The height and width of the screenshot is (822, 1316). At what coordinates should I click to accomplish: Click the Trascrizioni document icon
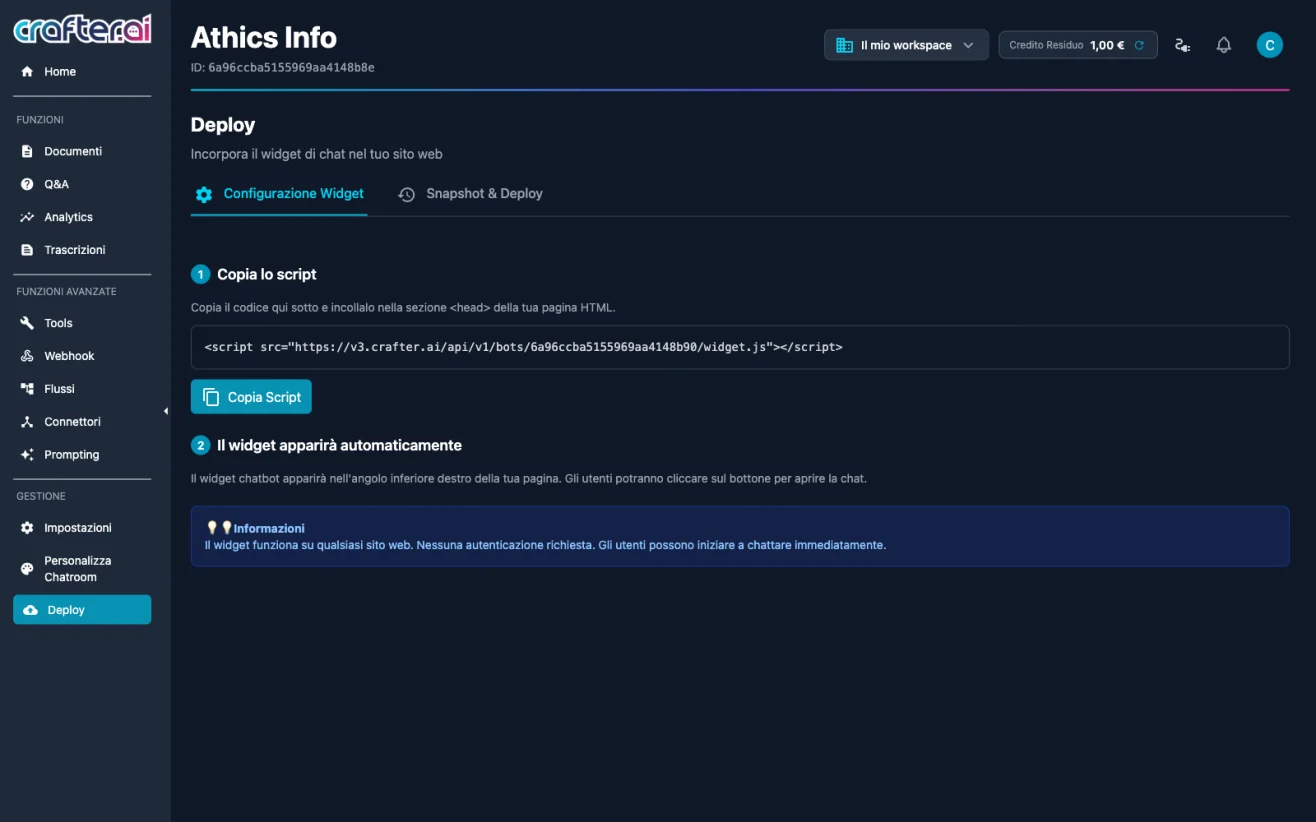(27, 250)
